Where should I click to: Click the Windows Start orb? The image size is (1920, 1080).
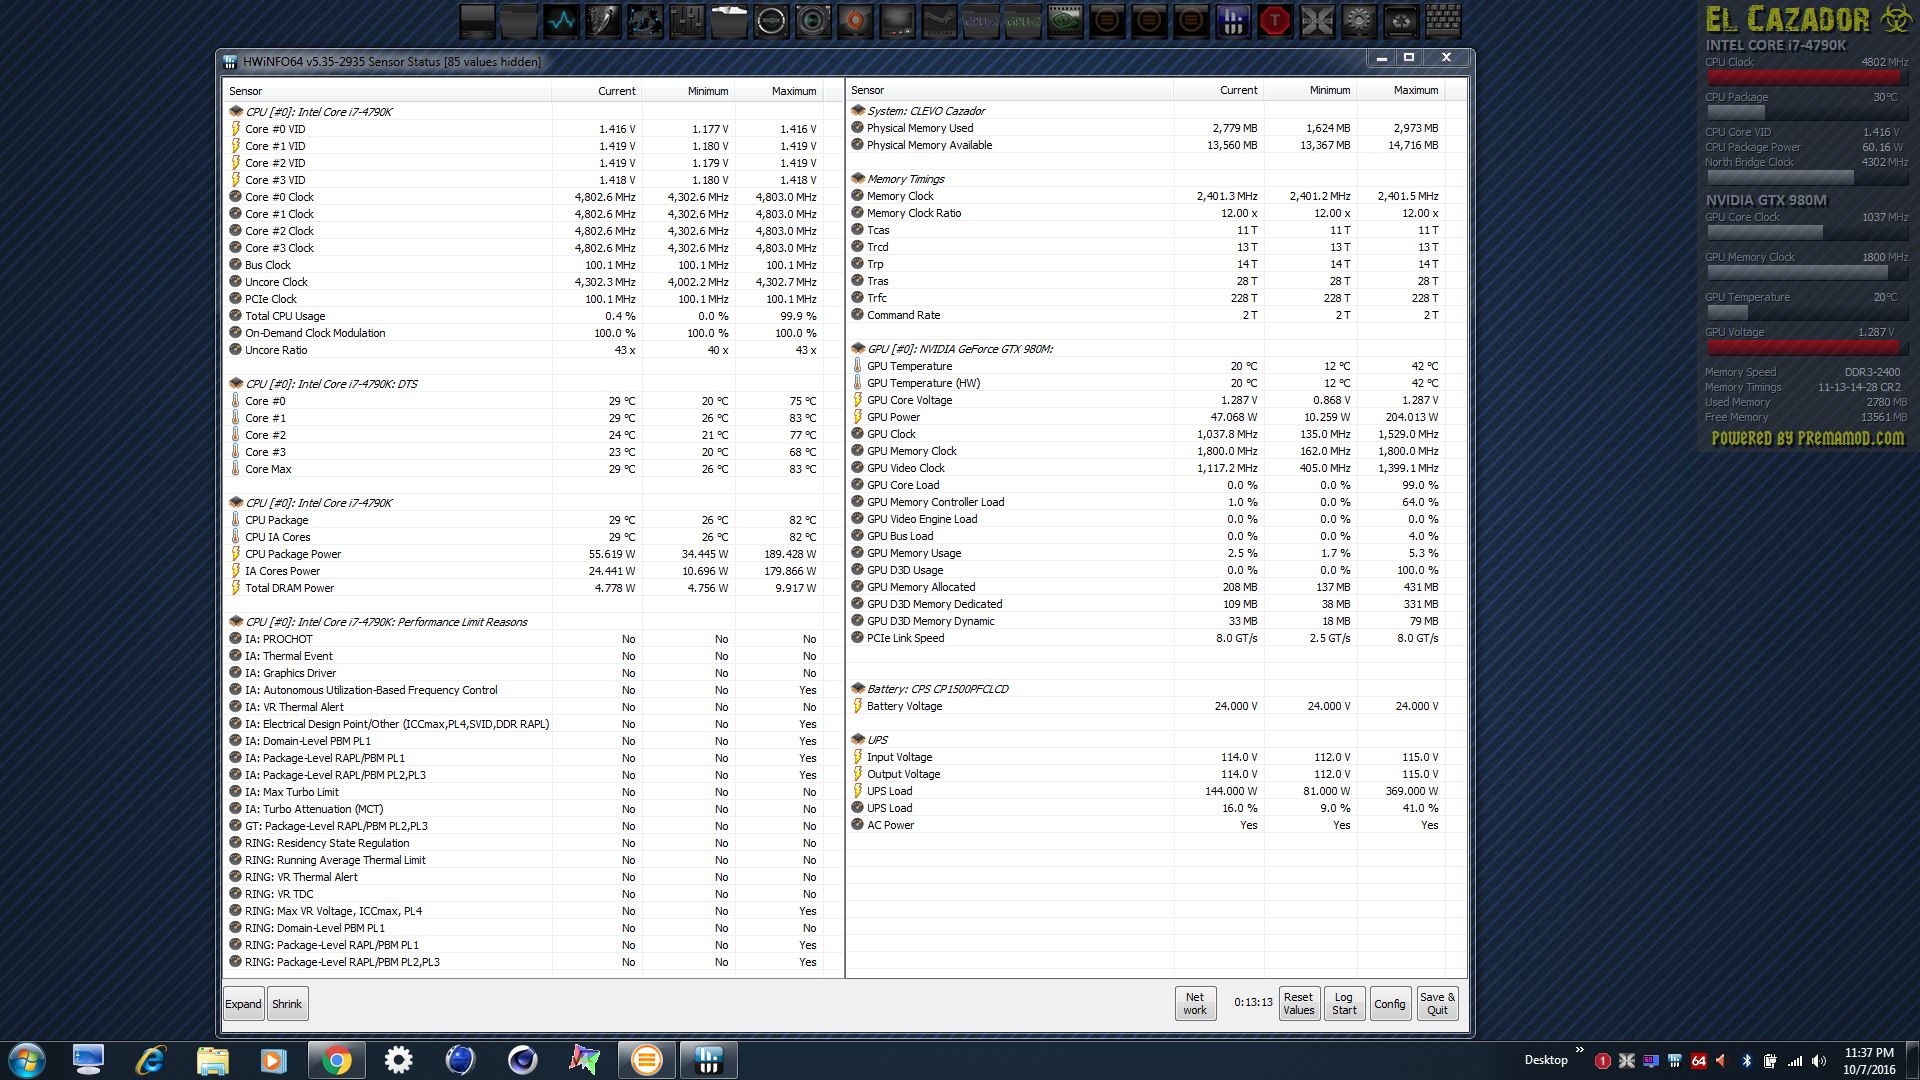27,1060
